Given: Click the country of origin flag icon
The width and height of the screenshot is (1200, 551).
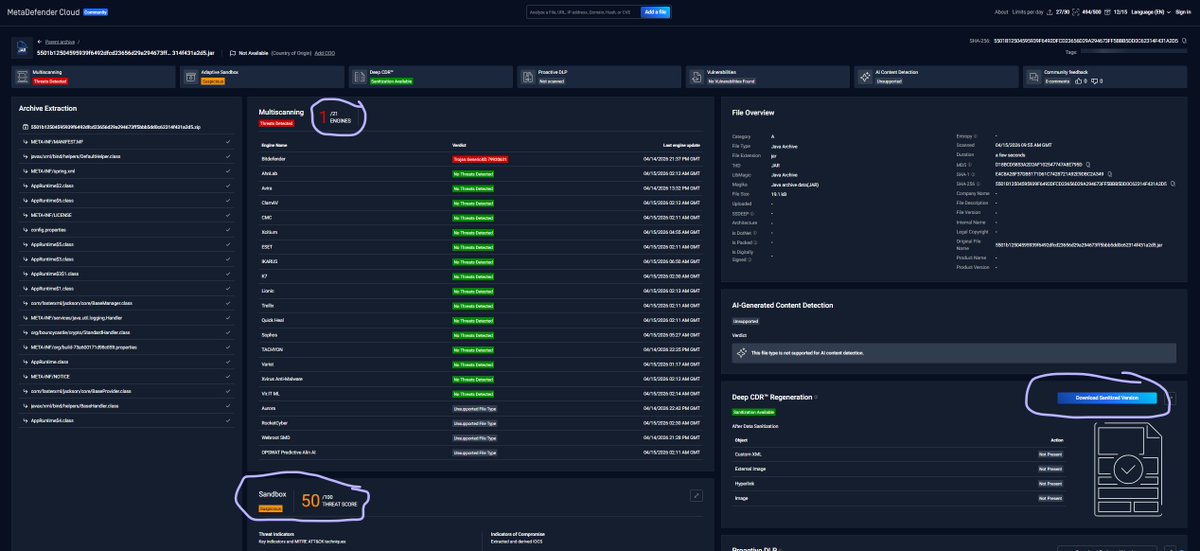Looking at the screenshot, I should pyautogui.click(x=231, y=52).
